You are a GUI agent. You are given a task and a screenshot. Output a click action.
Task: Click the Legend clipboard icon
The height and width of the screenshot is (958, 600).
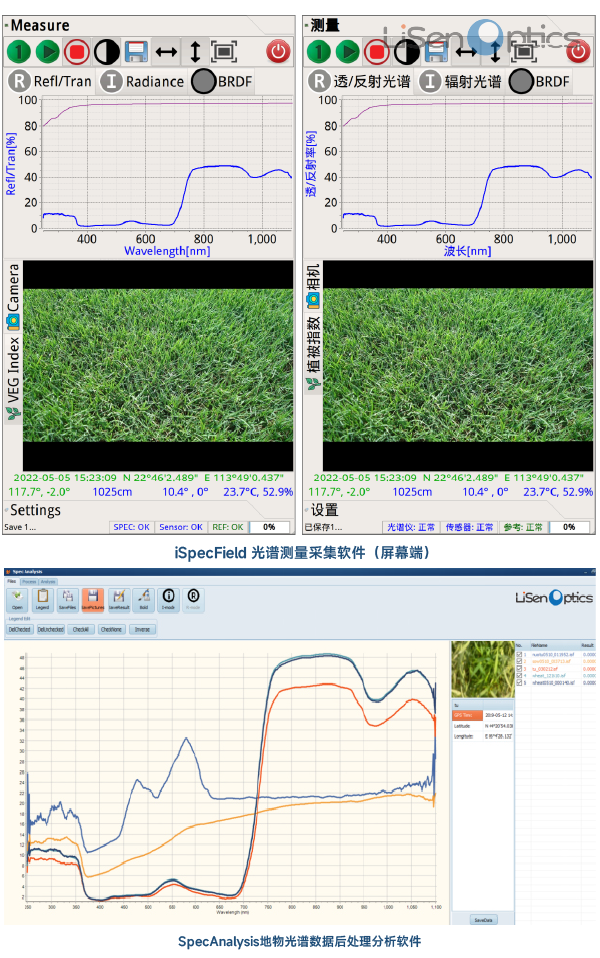pyautogui.click(x=43, y=599)
